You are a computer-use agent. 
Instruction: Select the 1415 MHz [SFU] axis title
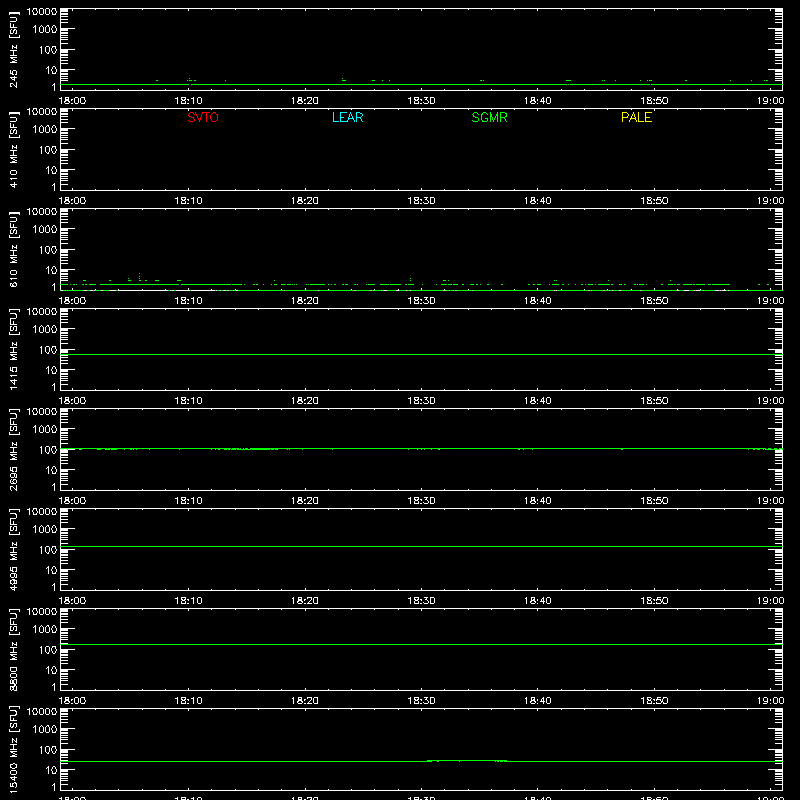[13, 349]
